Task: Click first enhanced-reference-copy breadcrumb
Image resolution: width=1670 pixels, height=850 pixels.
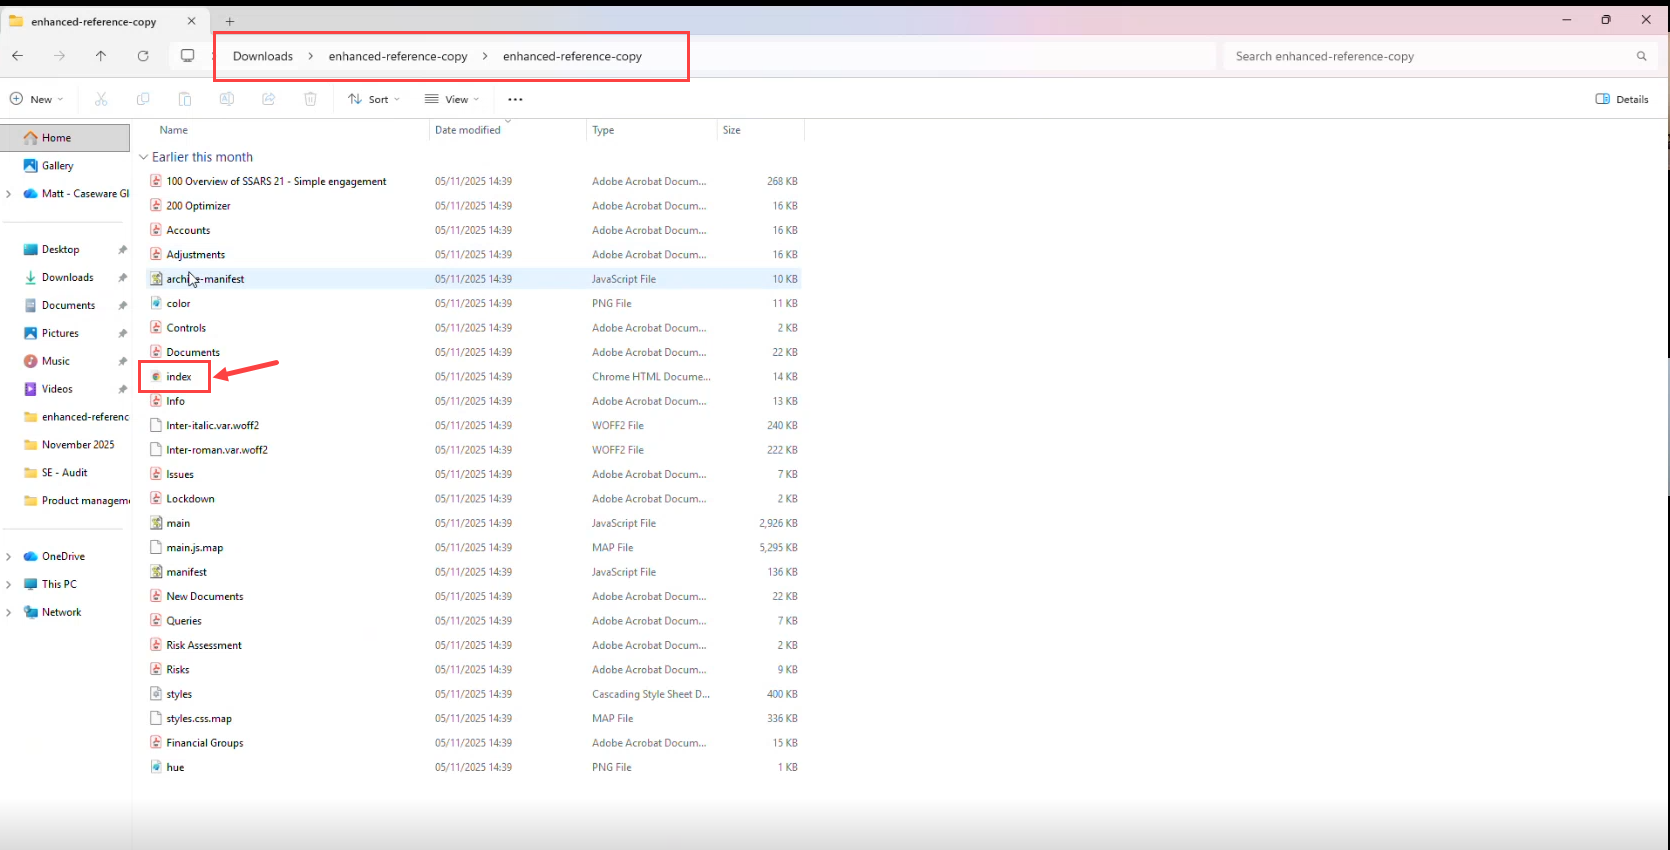Action: (x=398, y=56)
